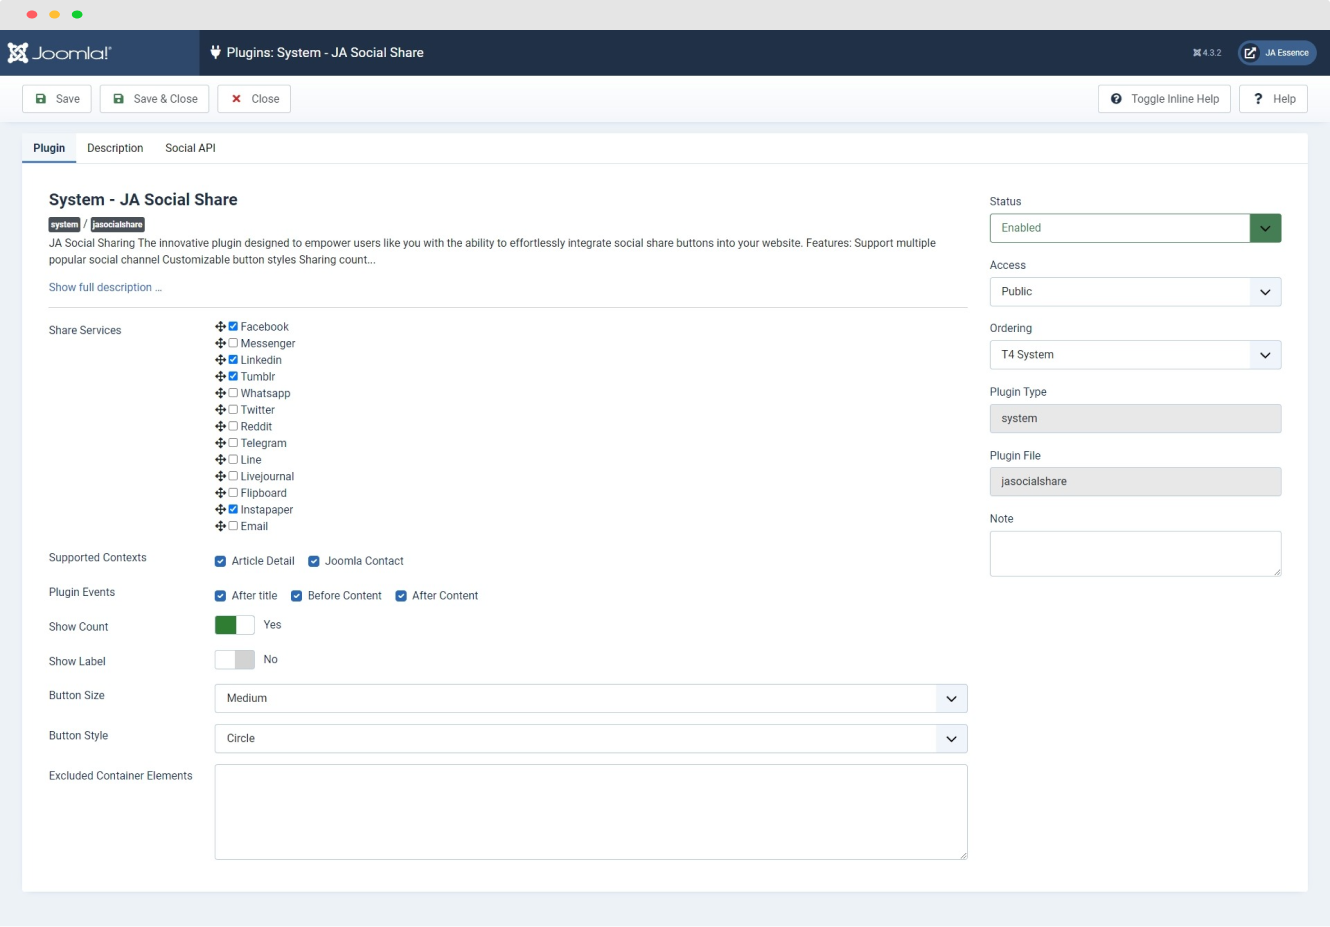Screen dimensions: 1330x927
Task: Open the Ordering dropdown showing T4 System
Action: click(1135, 355)
